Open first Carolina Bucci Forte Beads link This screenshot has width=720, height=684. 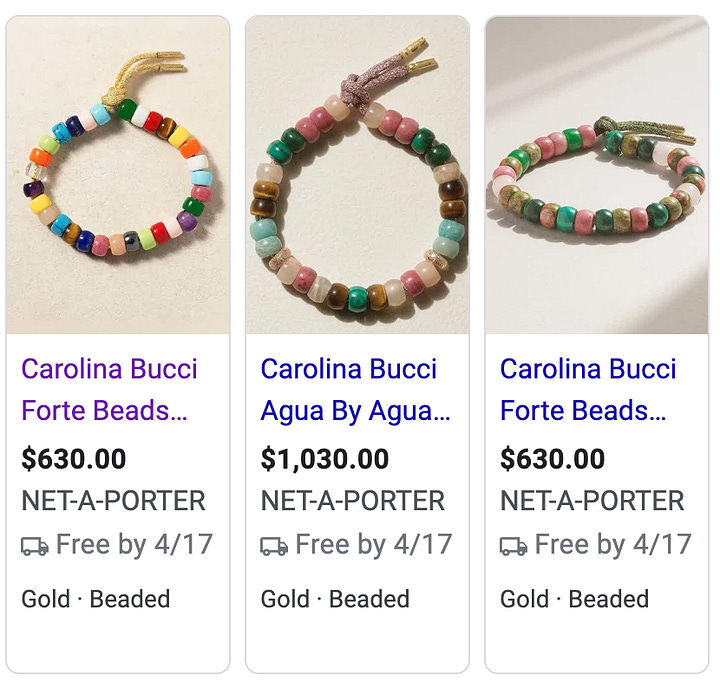pos(109,389)
